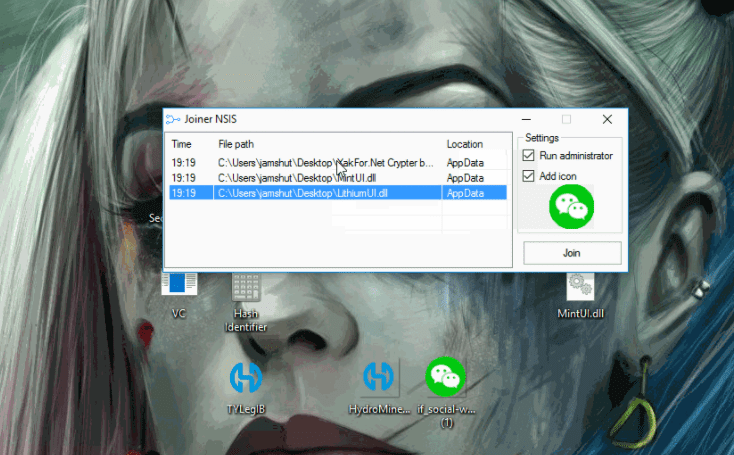Click the Location column header
Image resolution: width=734 pixels, height=455 pixels.
pyautogui.click(x=465, y=144)
